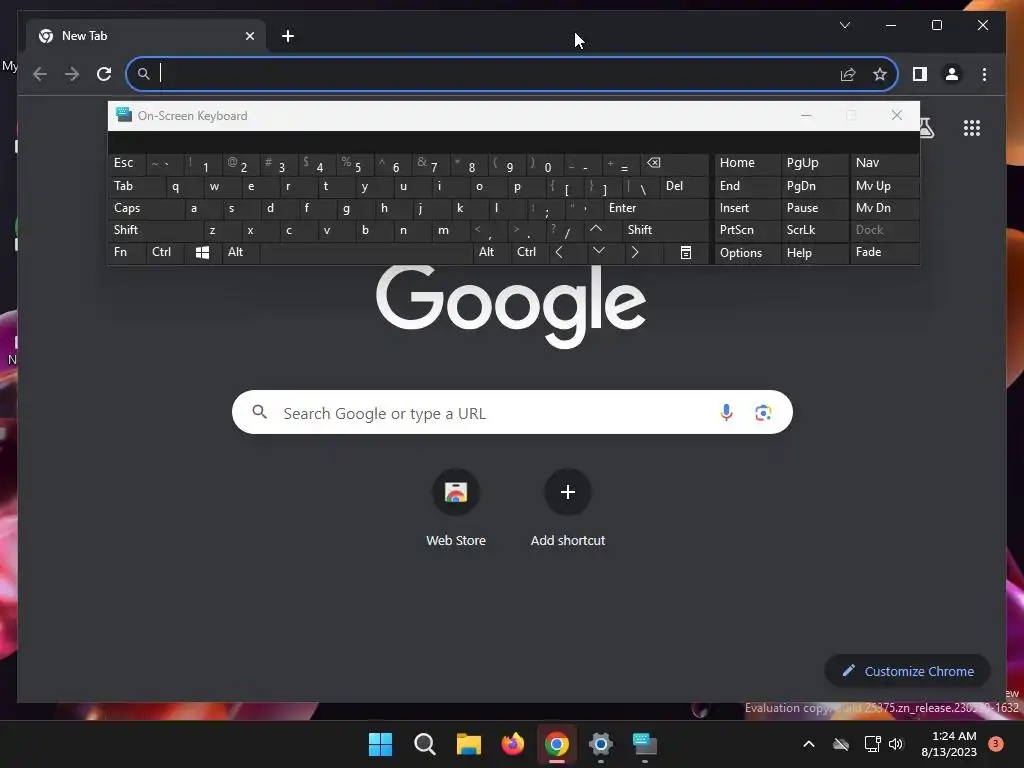Go back to previous page
1024x768 pixels.
[40, 74]
